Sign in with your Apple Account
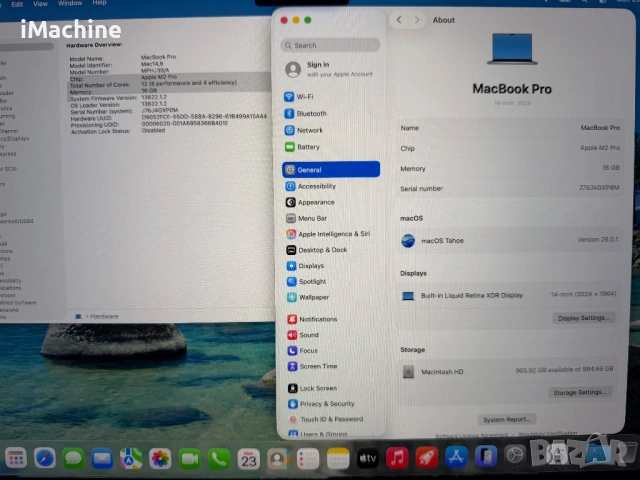 (329, 69)
